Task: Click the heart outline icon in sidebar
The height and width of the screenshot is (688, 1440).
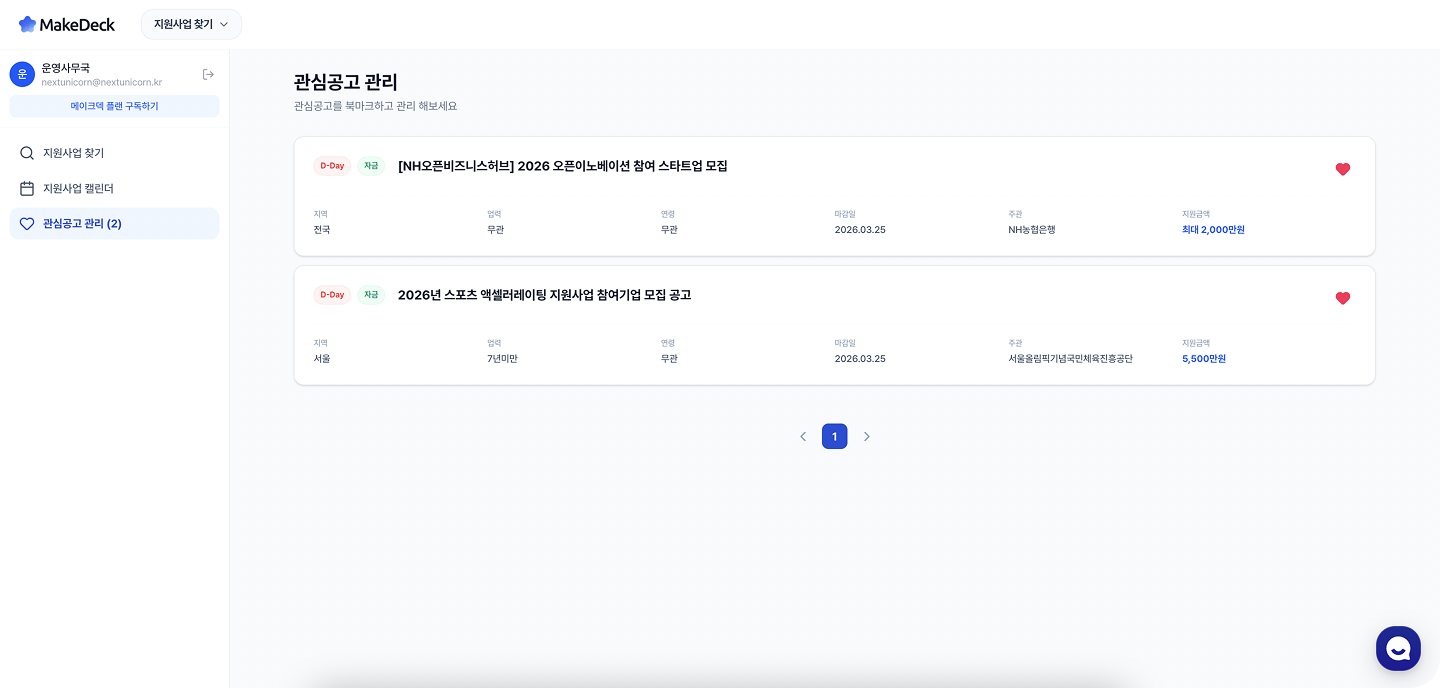Action: point(27,223)
